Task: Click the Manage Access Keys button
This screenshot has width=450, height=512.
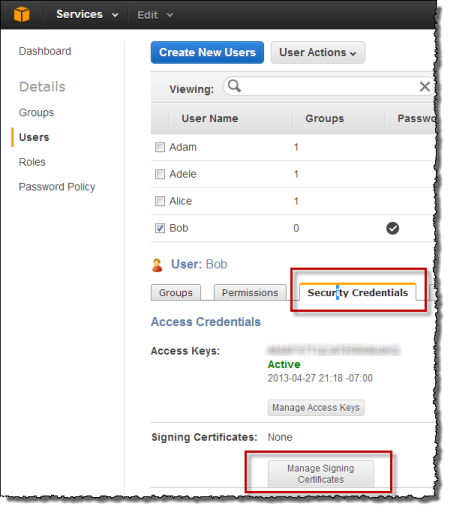Action: pyautogui.click(x=316, y=407)
